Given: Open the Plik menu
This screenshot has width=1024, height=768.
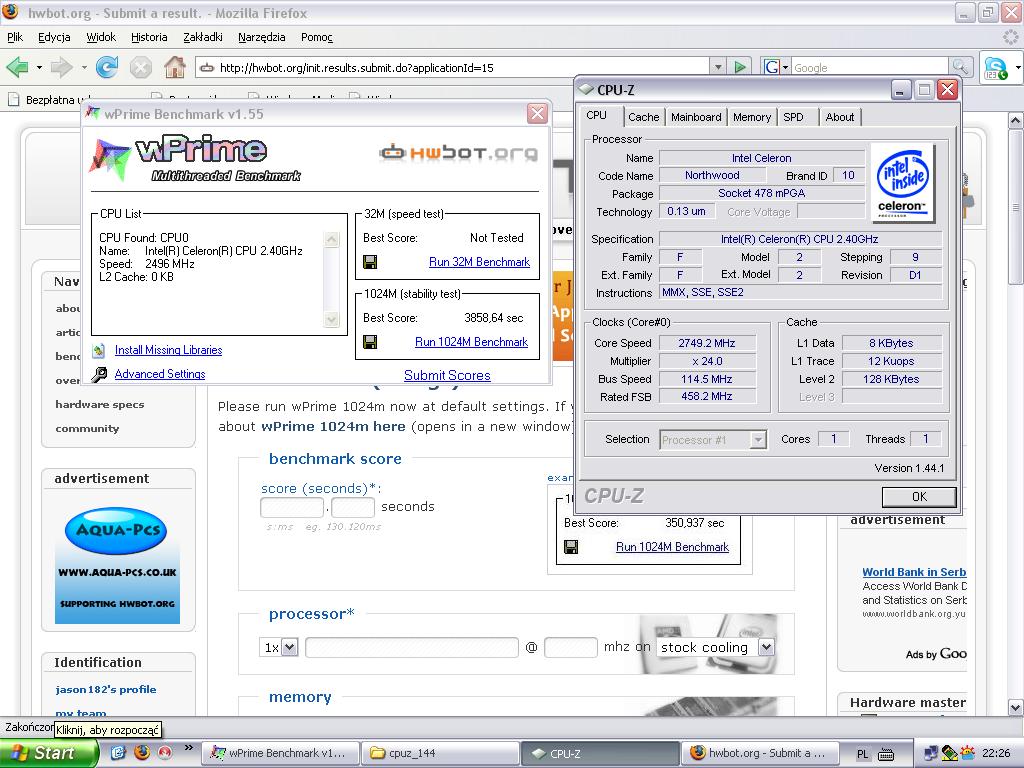Looking at the screenshot, I should 15,37.
